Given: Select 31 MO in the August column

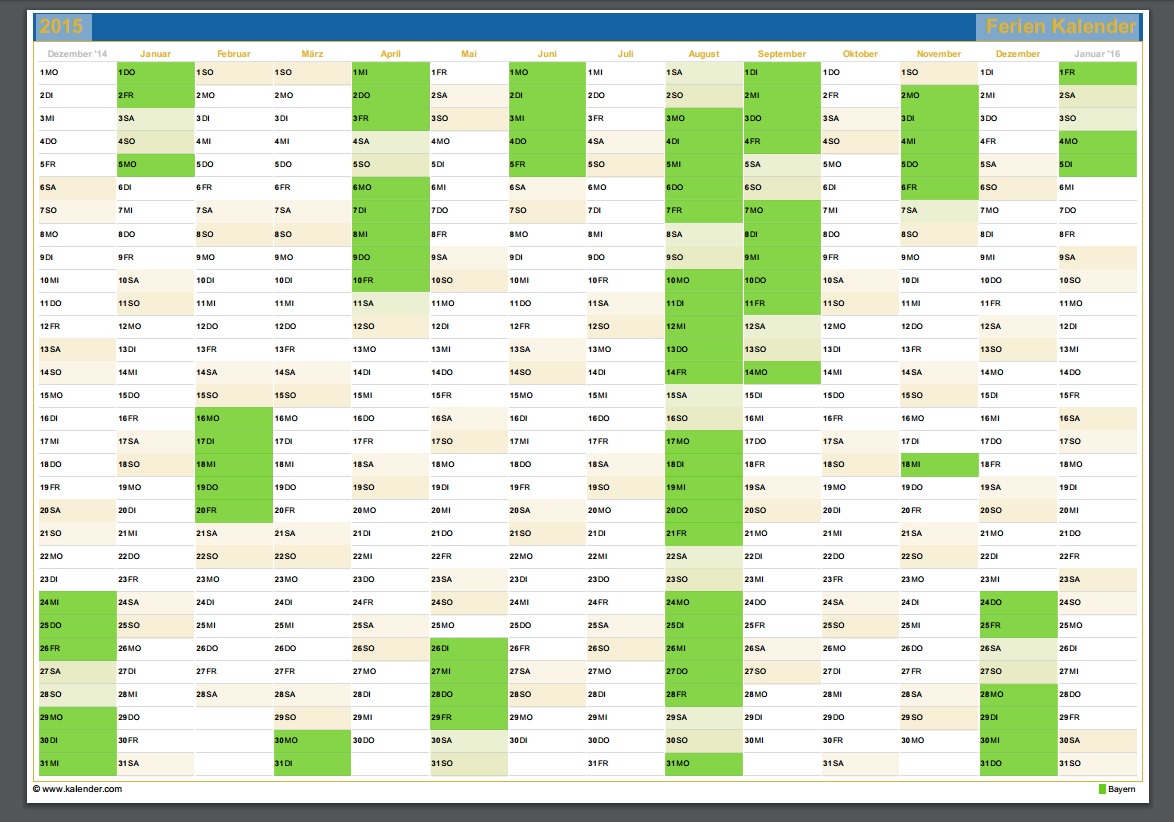Looking at the screenshot, I should pos(704,764).
